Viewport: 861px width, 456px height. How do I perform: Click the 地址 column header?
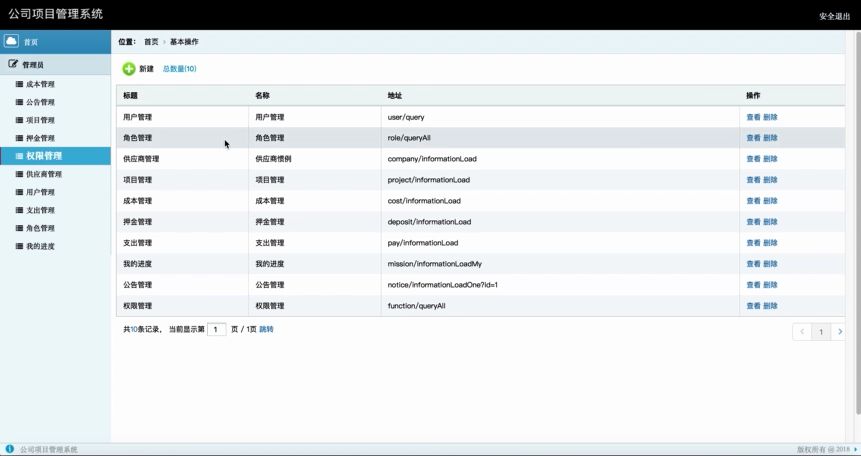pyautogui.click(x=394, y=96)
